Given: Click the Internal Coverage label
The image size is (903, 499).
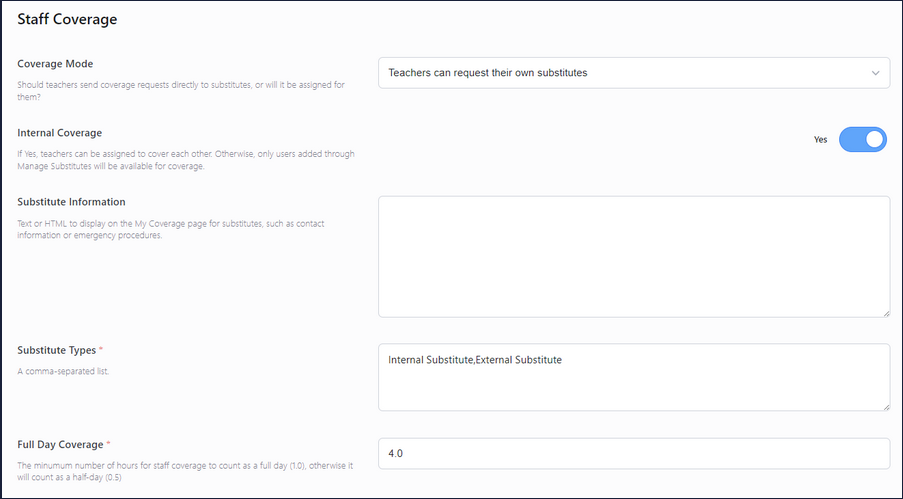Looking at the screenshot, I should tap(59, 132).
